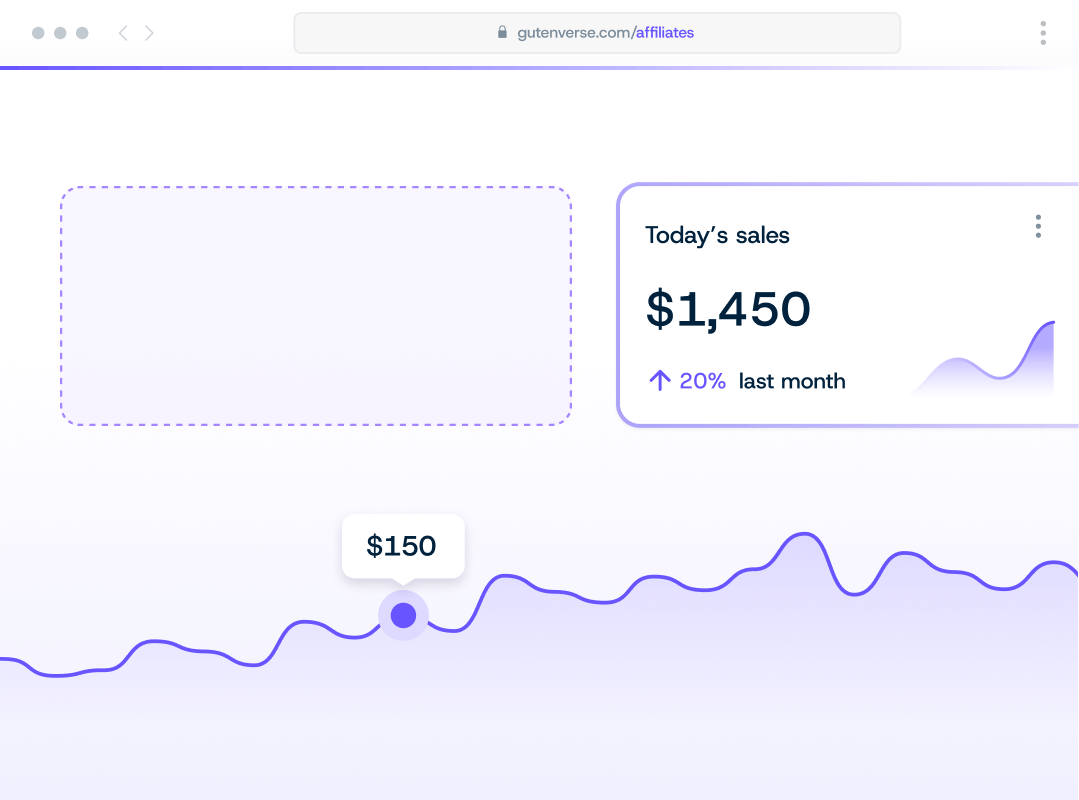Click the Today's sales heading
This screenshot has height=800, width=1079.
pyautogui.click(x=717, y=236)
